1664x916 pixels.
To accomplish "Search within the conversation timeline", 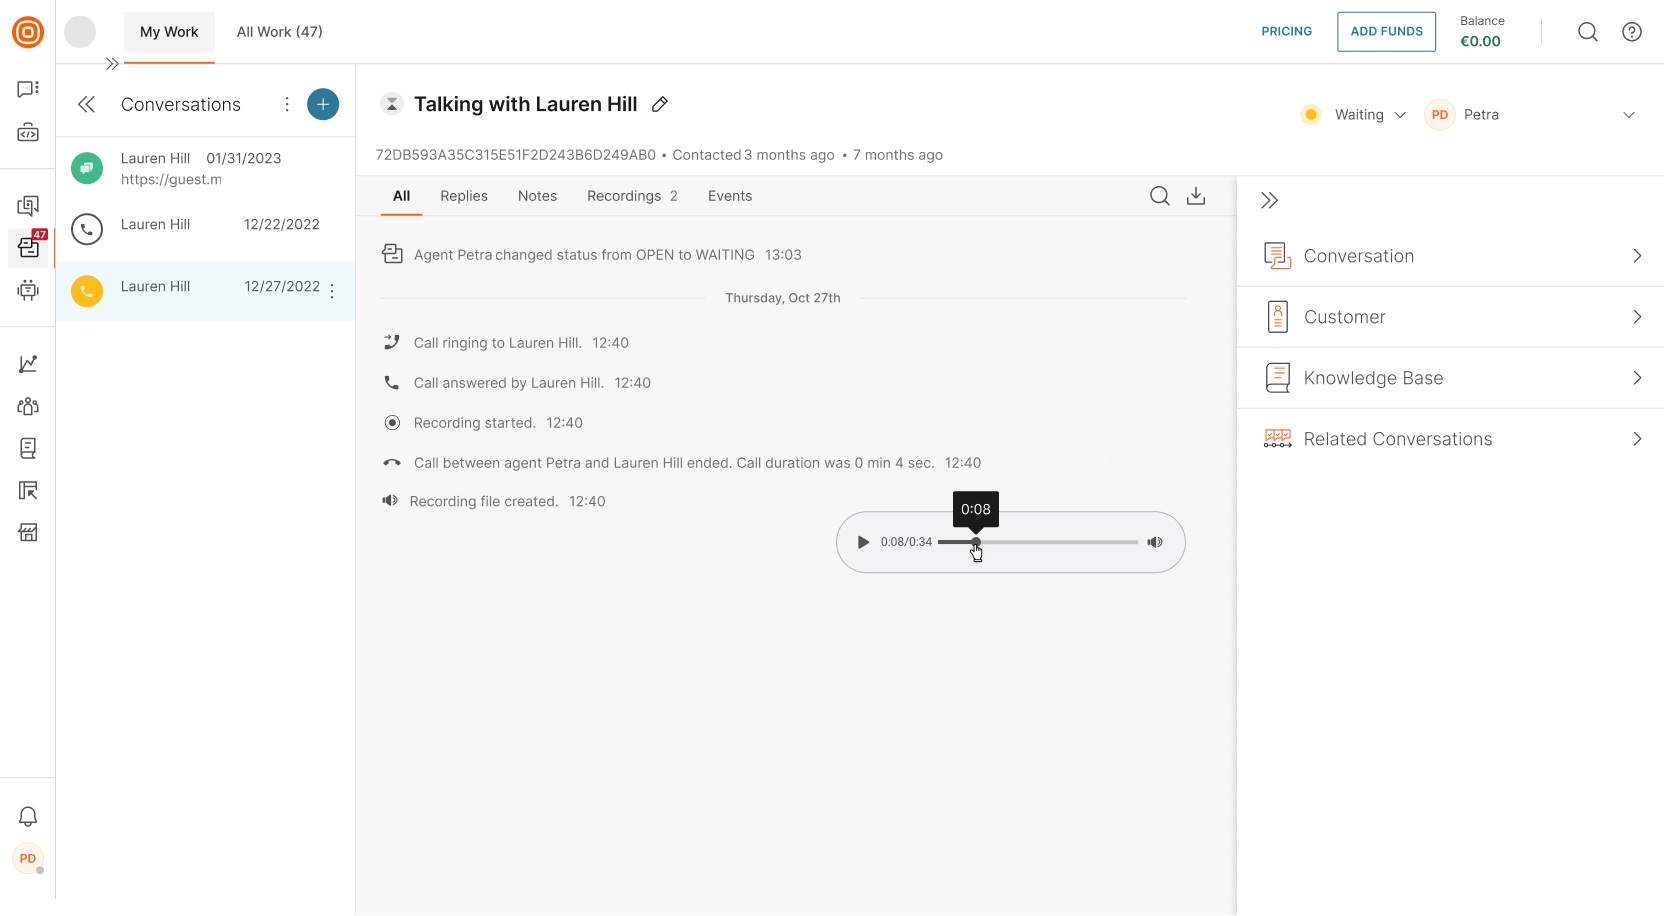I will pos(1159,196).
